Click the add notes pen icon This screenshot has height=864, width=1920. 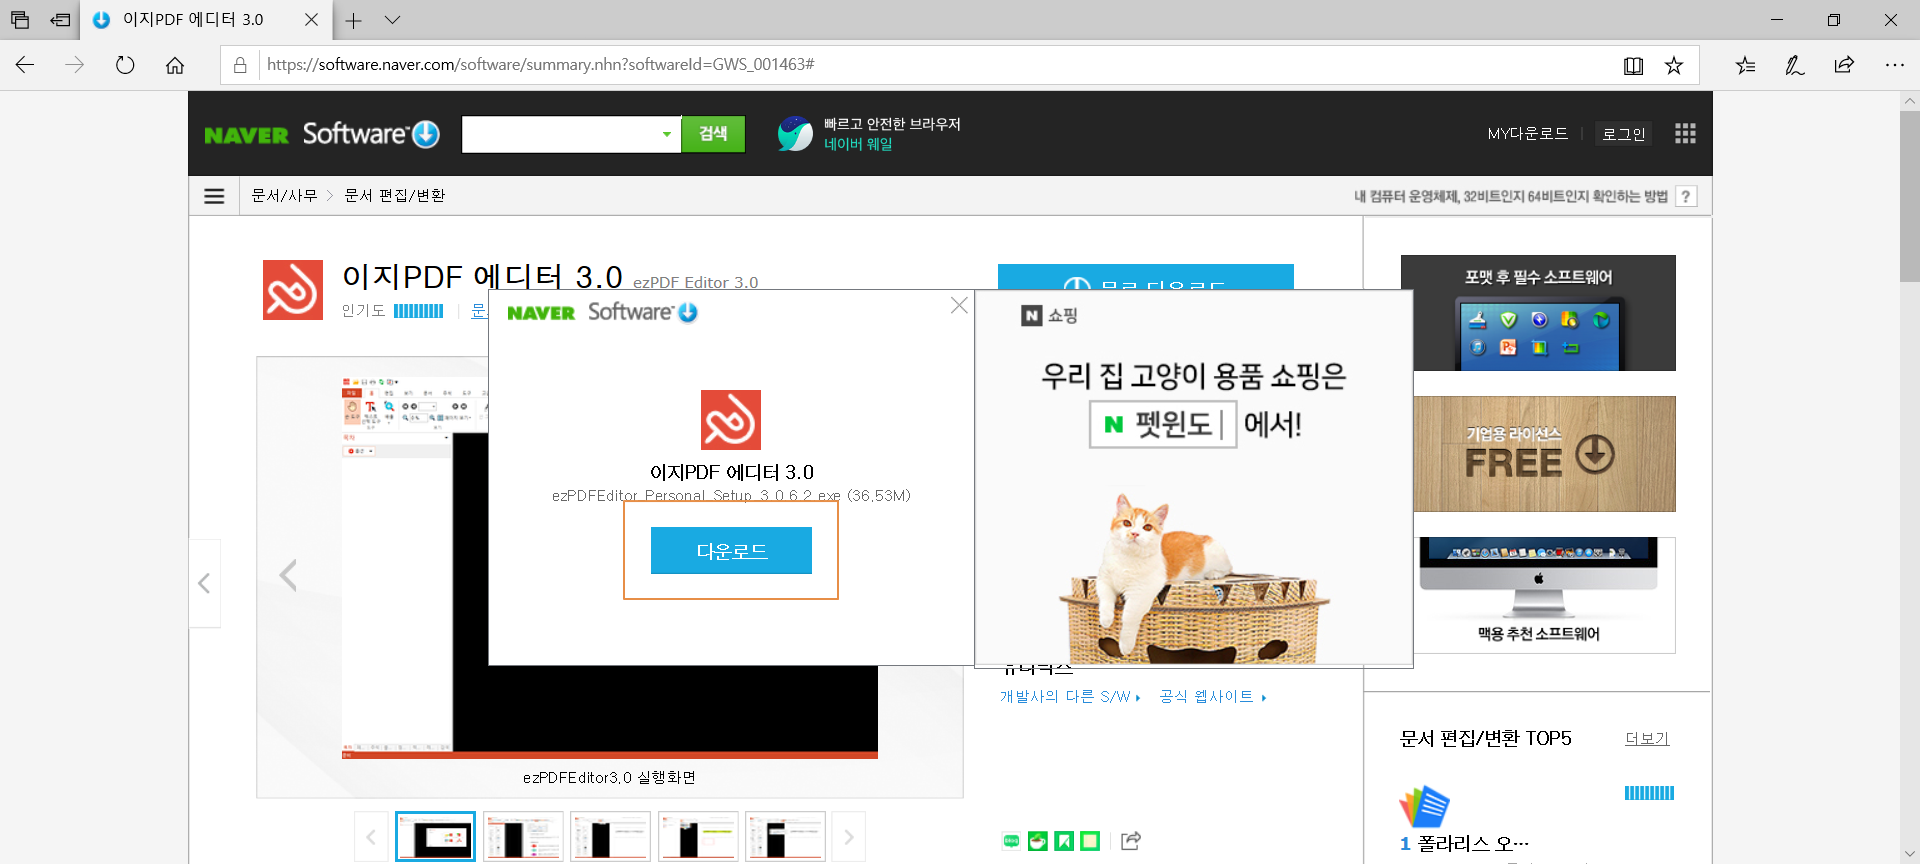(x=1795, y=65)
